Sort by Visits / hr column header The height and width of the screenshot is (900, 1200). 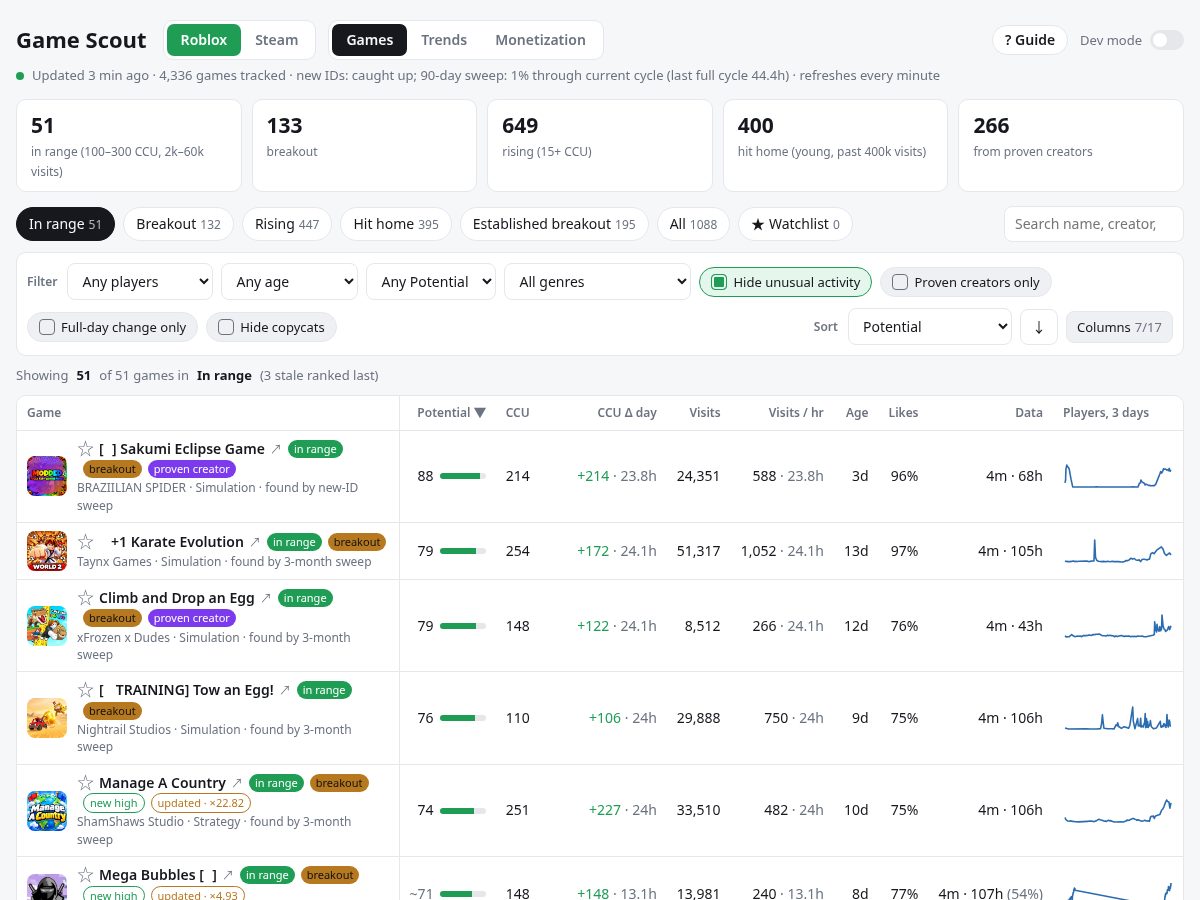pos(796,413)
